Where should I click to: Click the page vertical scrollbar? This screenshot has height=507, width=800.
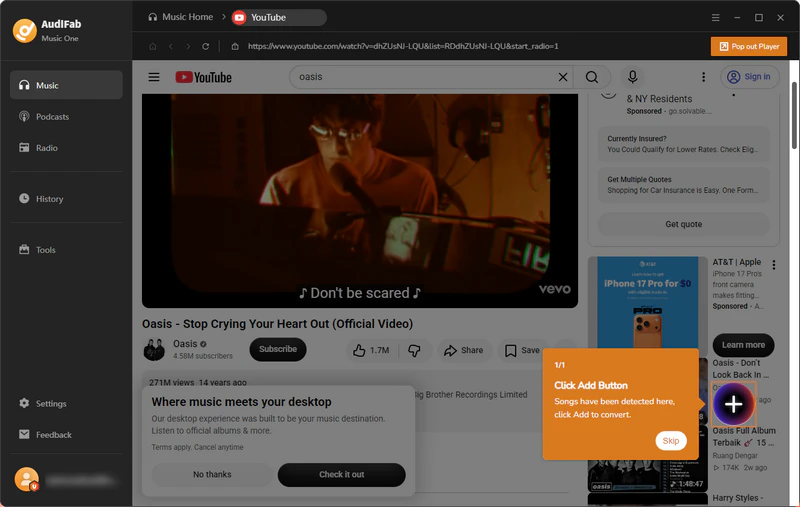click(x=794, y=115)
